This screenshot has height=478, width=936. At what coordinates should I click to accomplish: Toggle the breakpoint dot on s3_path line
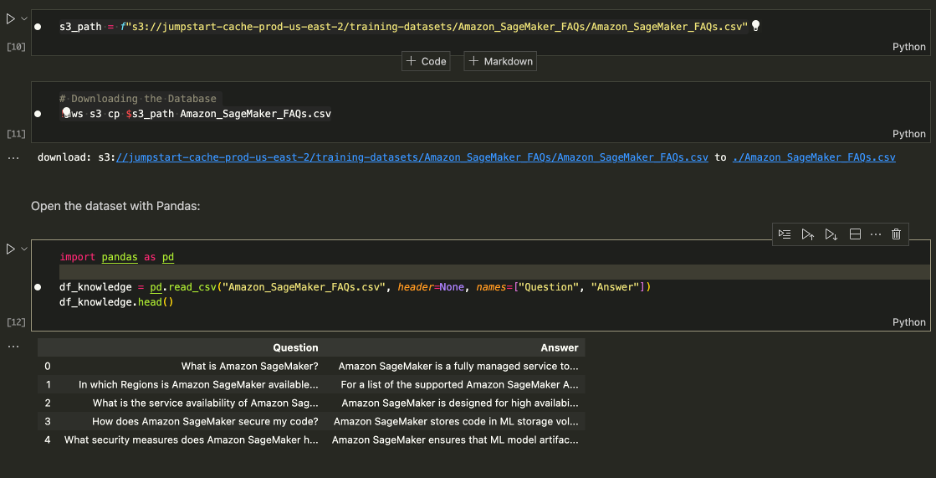click(38, 27)
